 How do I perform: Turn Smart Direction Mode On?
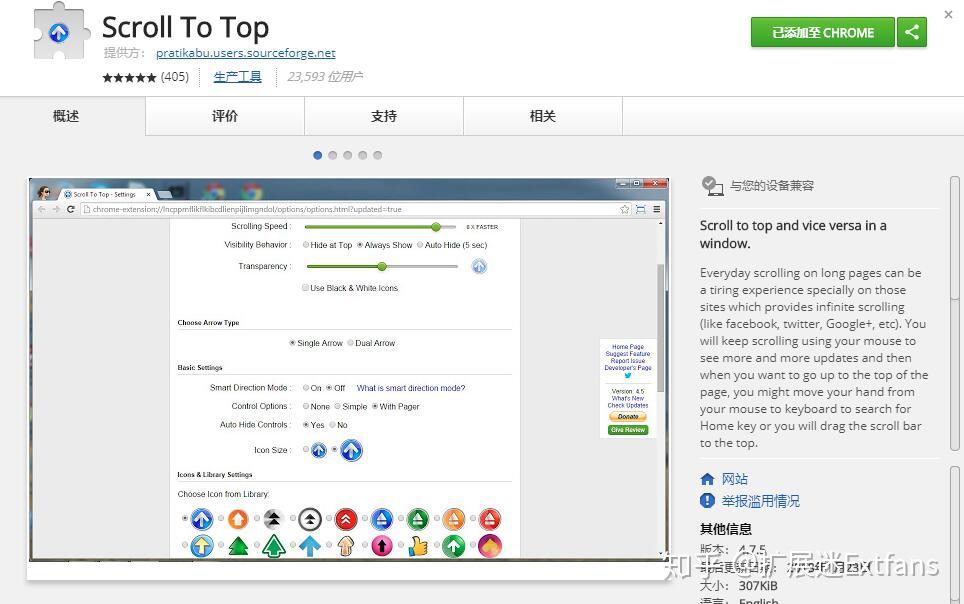coord(306,387)
